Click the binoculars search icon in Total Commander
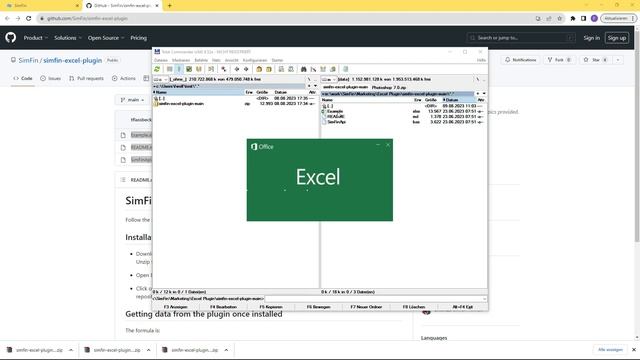The height and width of the screenshot is (360, 640). pyautogui.click(x=303, y=69)
